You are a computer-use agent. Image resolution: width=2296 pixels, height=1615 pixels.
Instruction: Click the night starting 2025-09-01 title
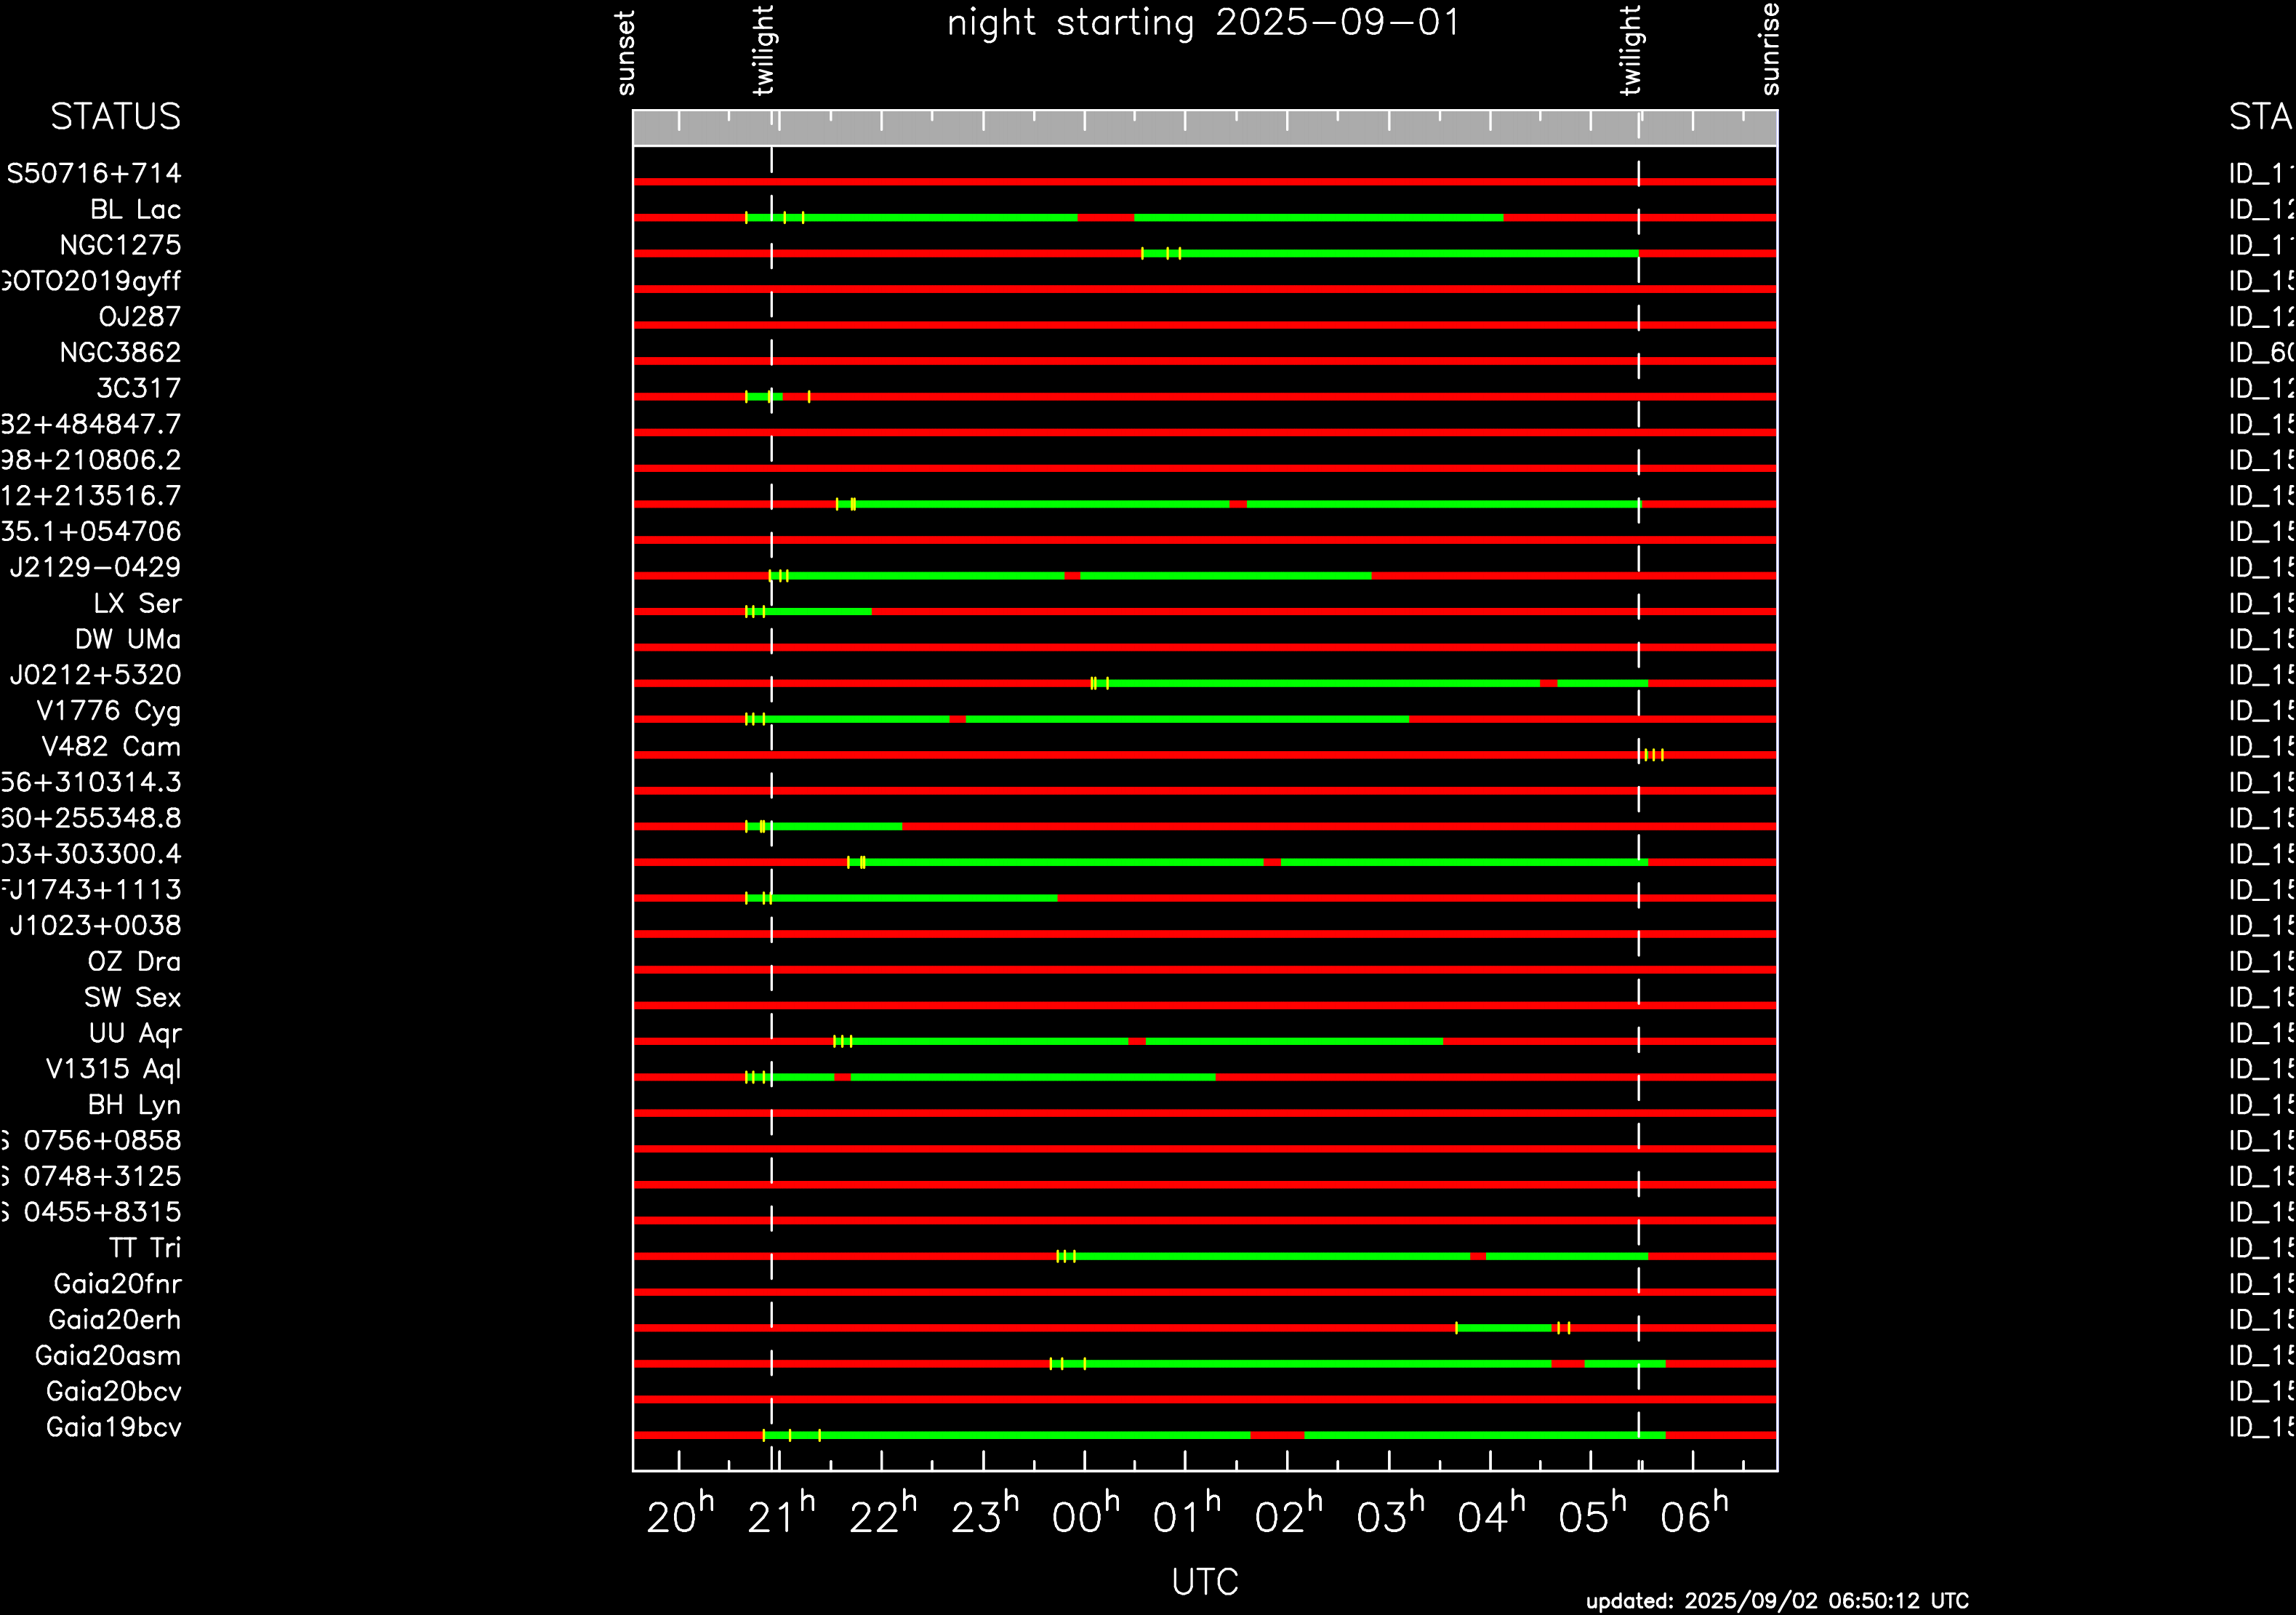click(1204, 22)
